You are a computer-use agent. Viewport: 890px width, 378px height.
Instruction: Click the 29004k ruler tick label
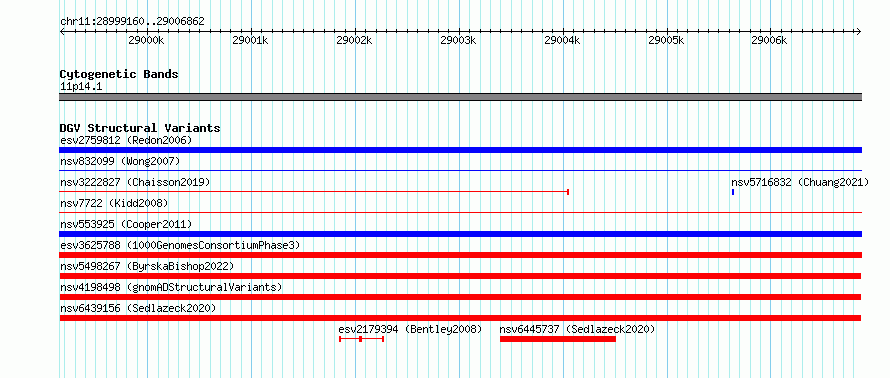click(x=562, y=40)
